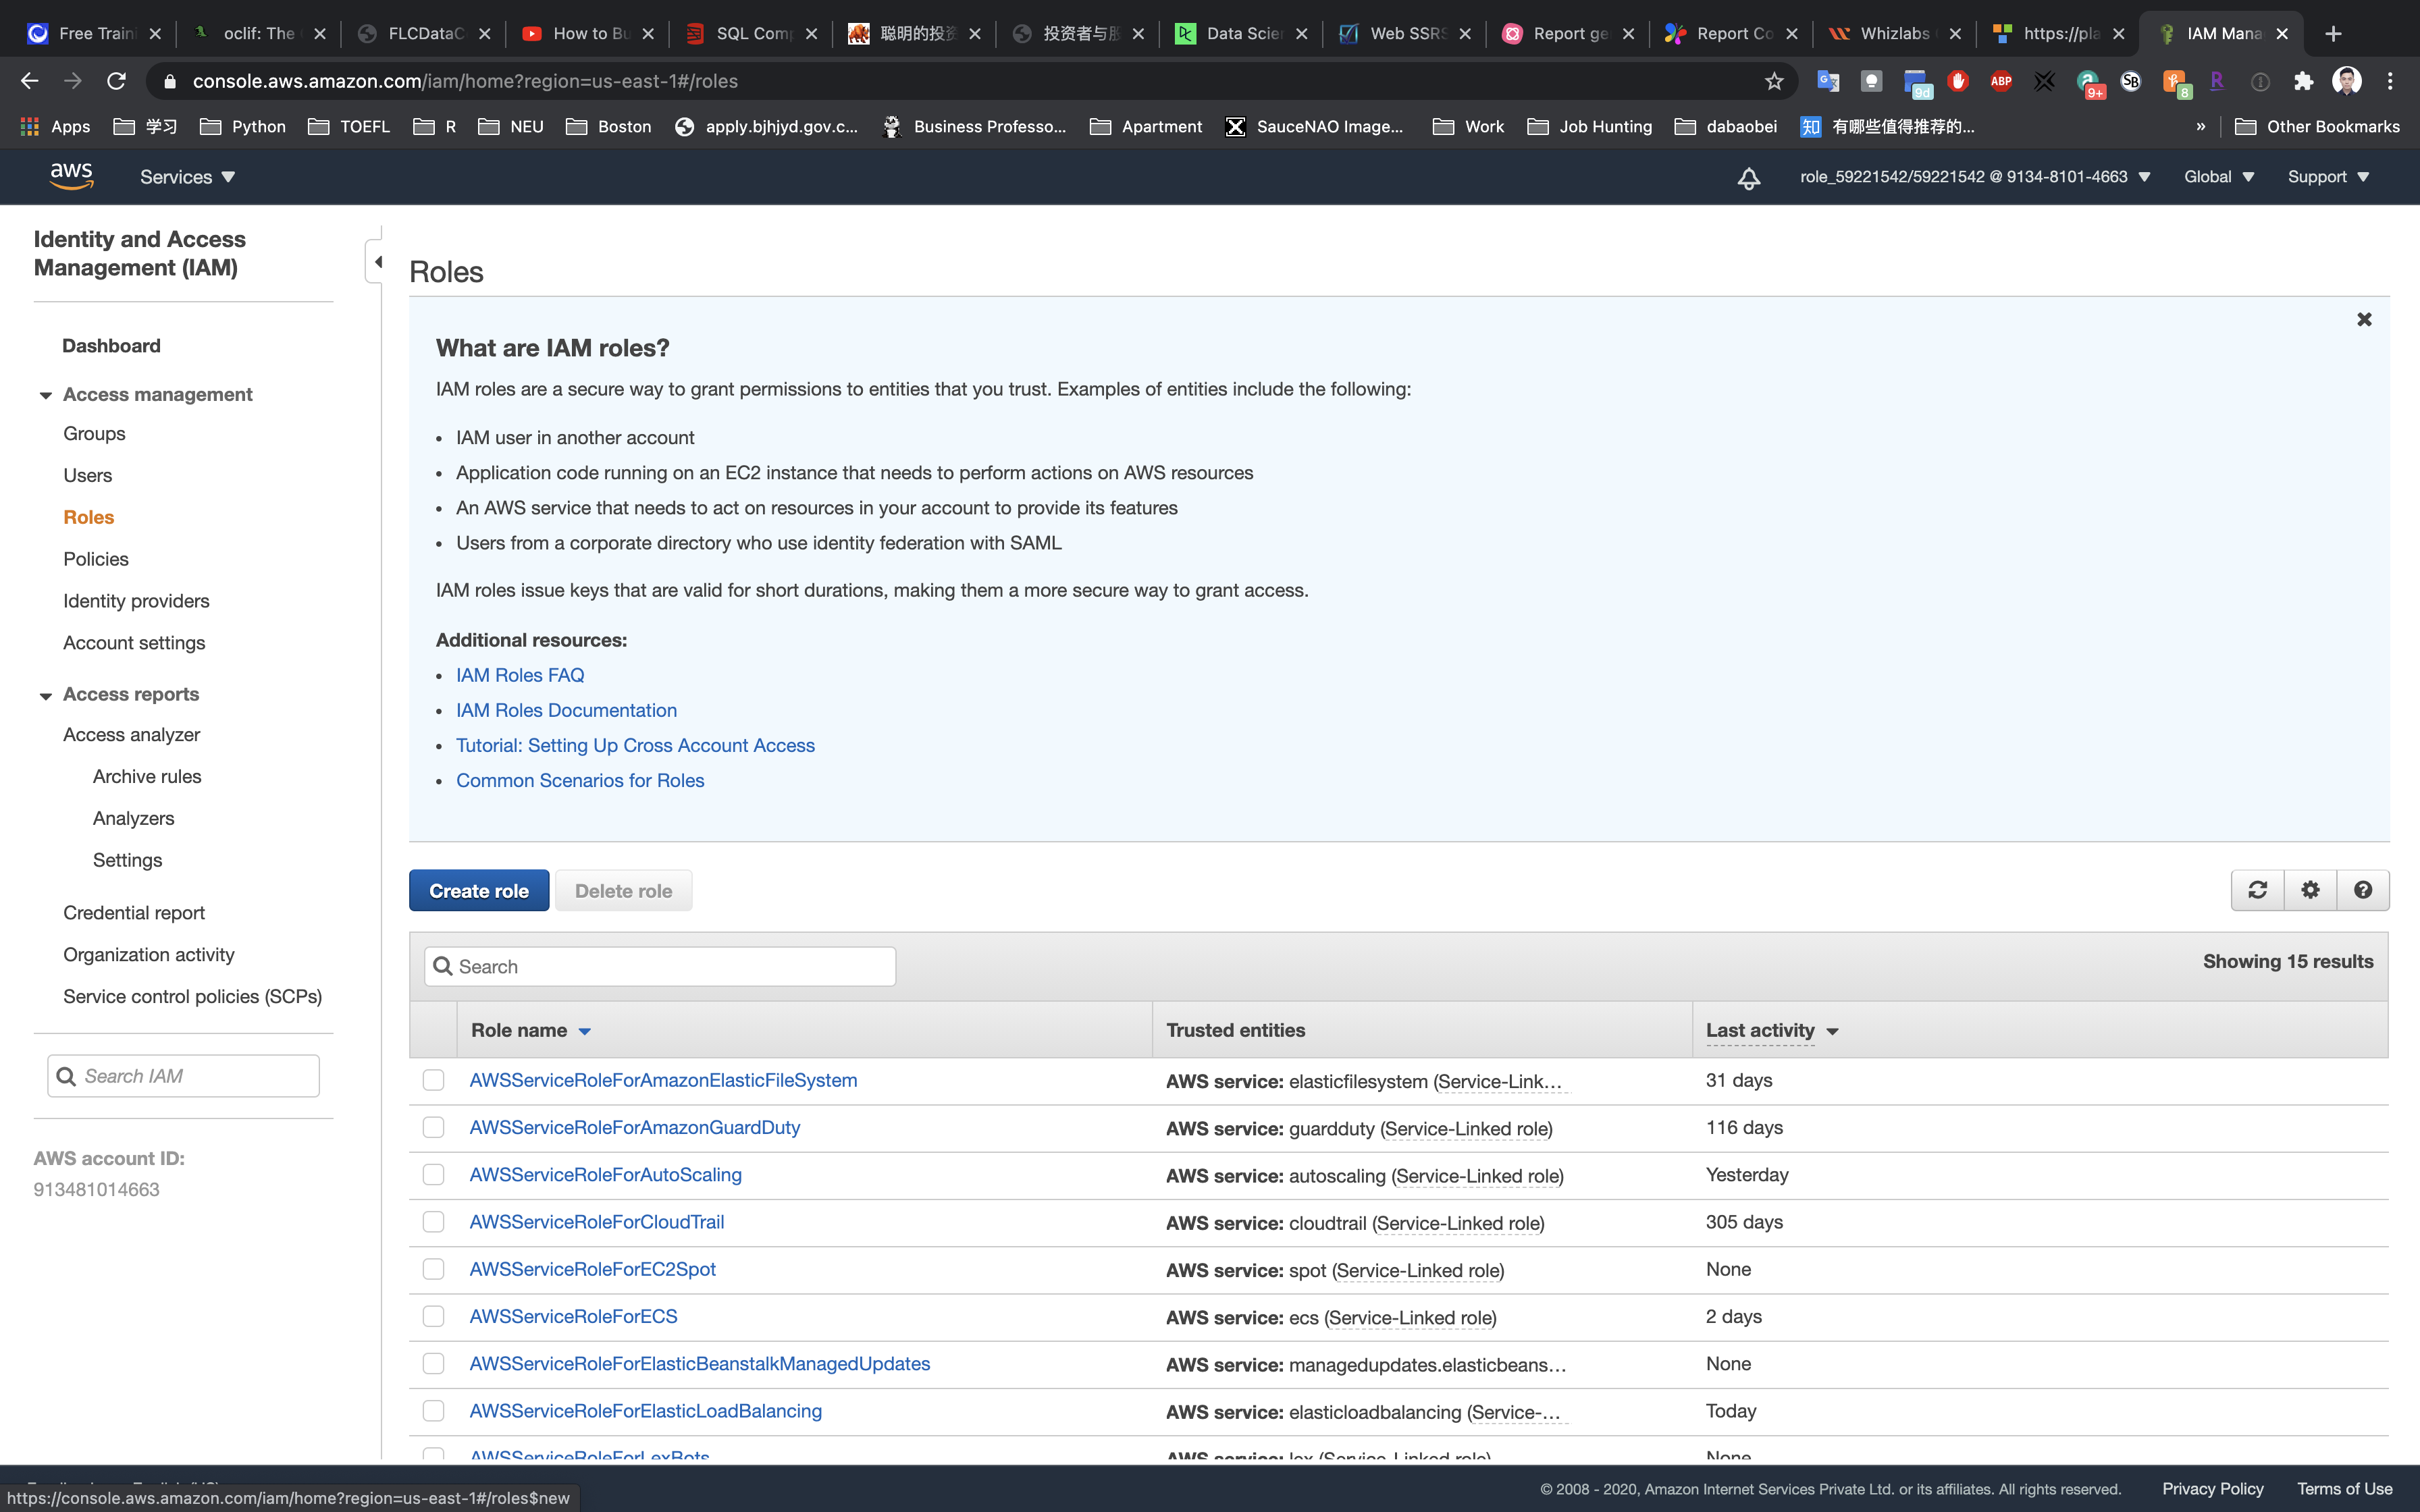Image resolution: width=2420 pixels, height=1512 pixels.
Task: Click the AWS logo home icon
Action: [71, 176]
